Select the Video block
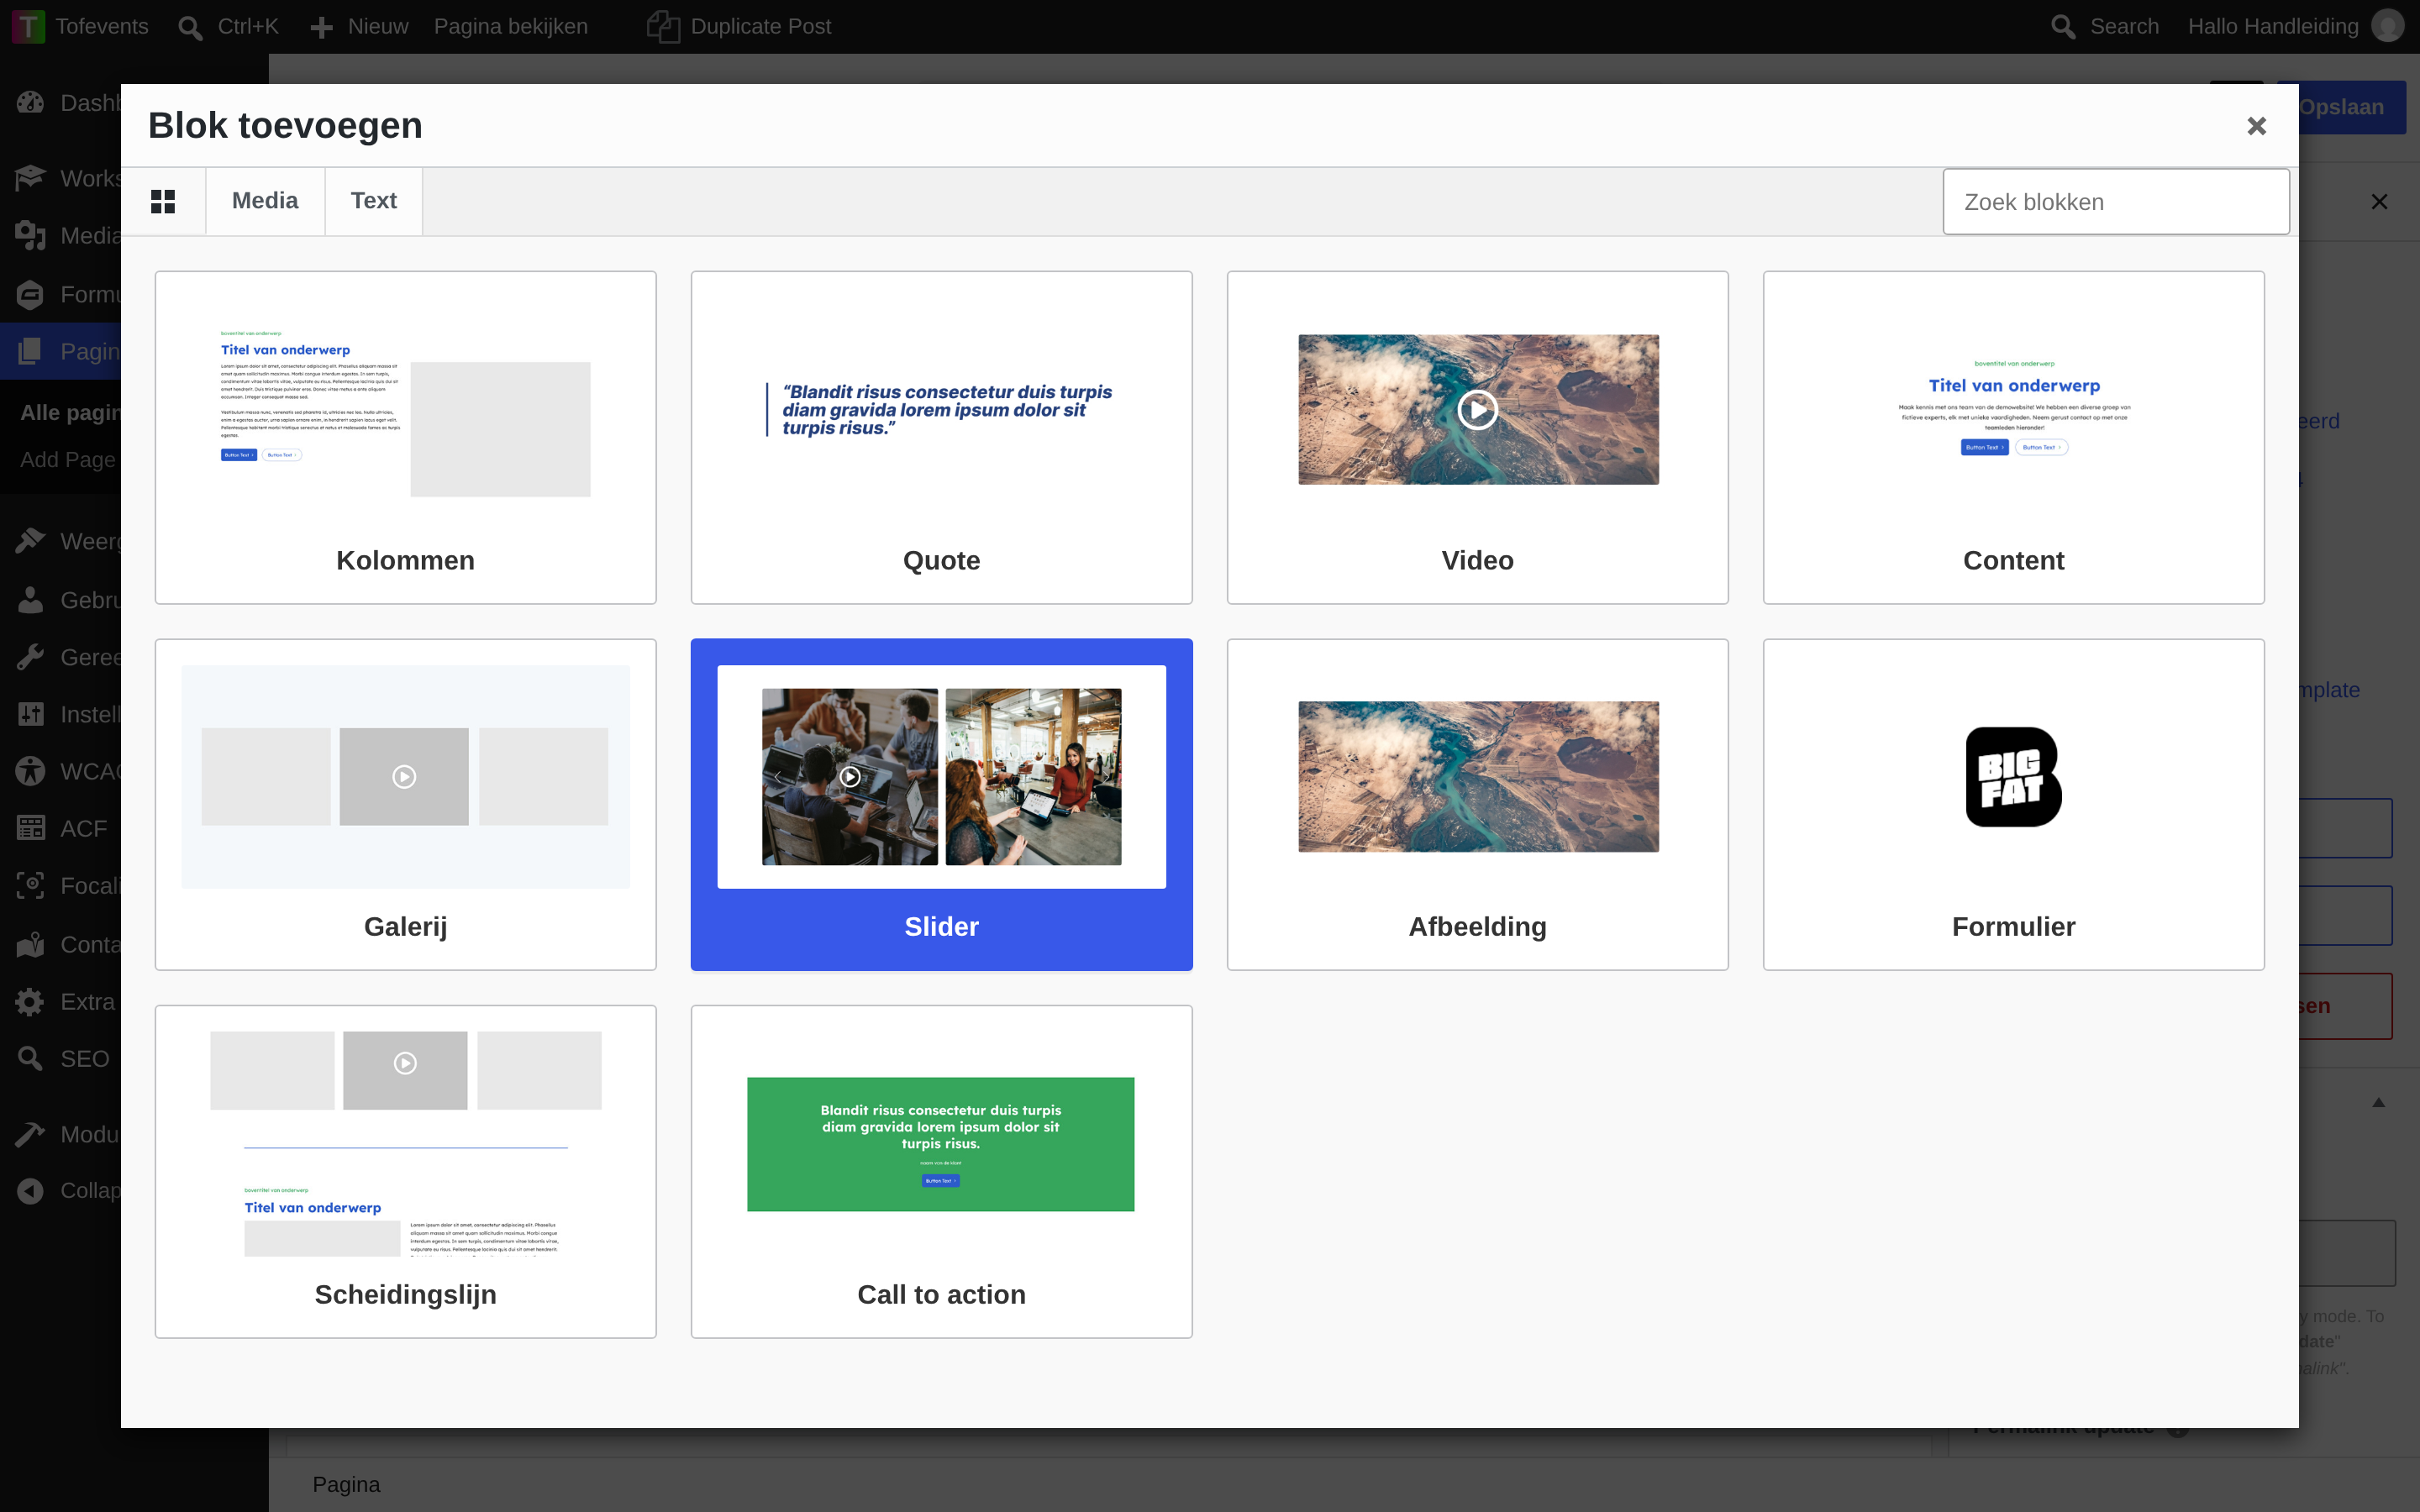 coord(1478,437)
